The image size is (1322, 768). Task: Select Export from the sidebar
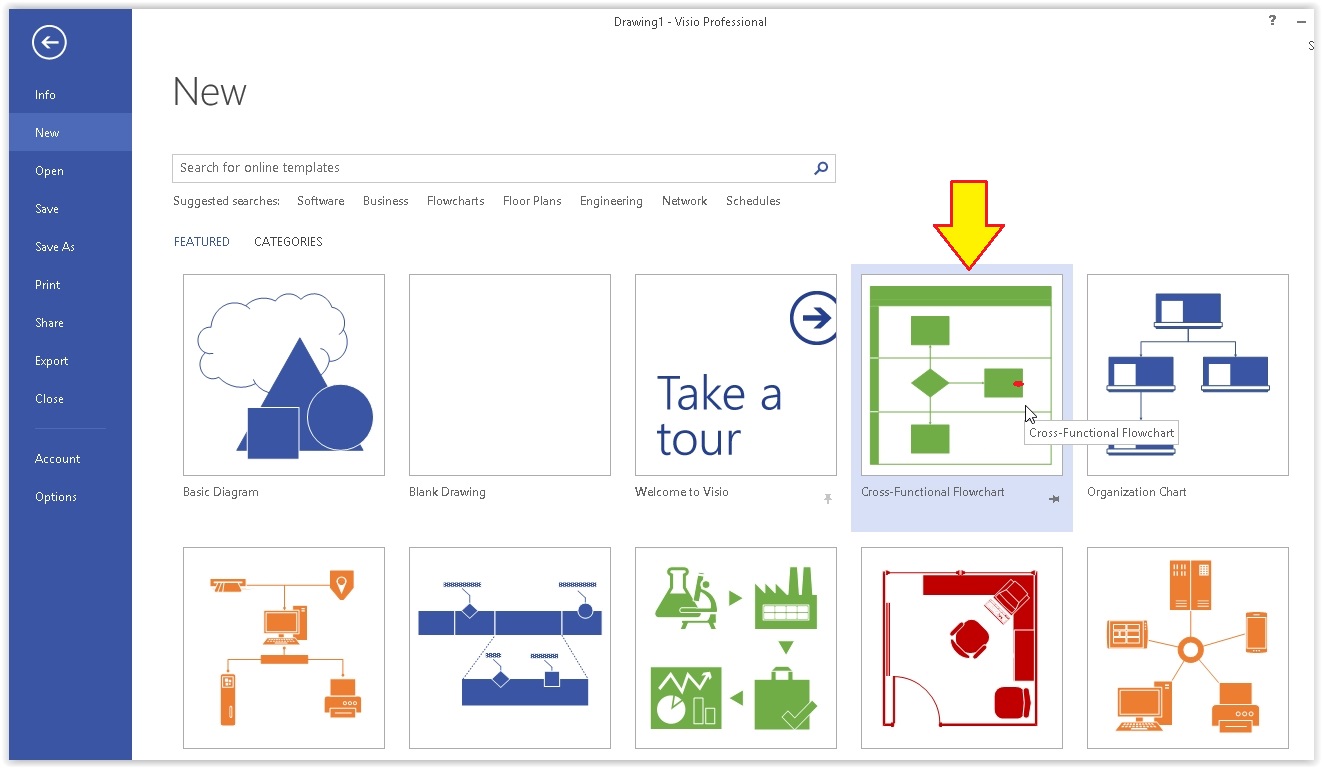[x=51, y=360]
